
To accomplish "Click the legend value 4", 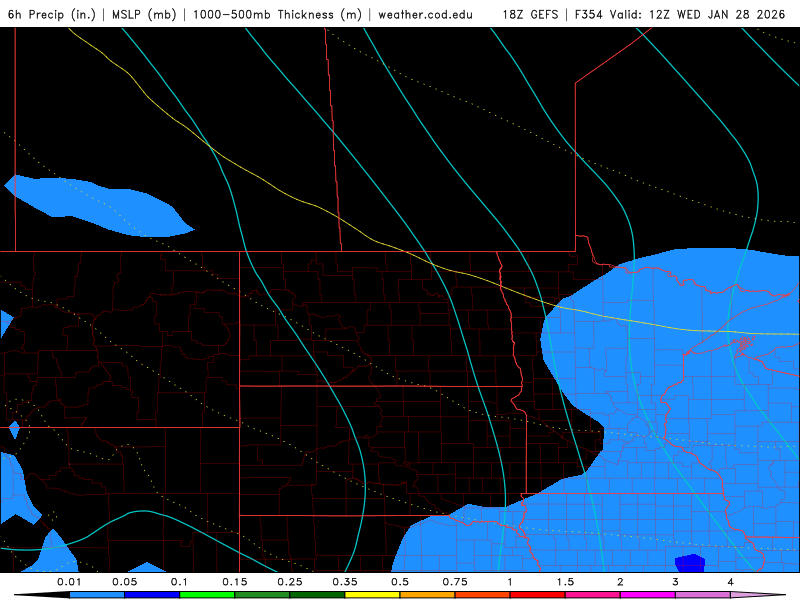I will pos(731,582).
